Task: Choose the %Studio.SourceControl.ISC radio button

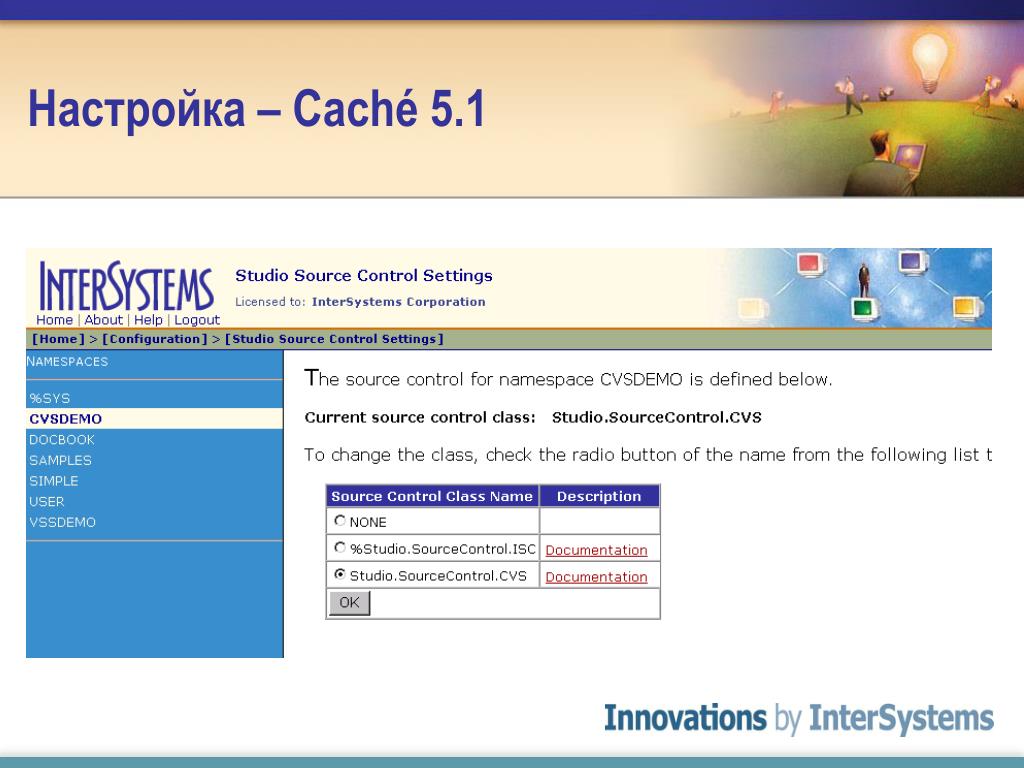Action: point(340,547)
